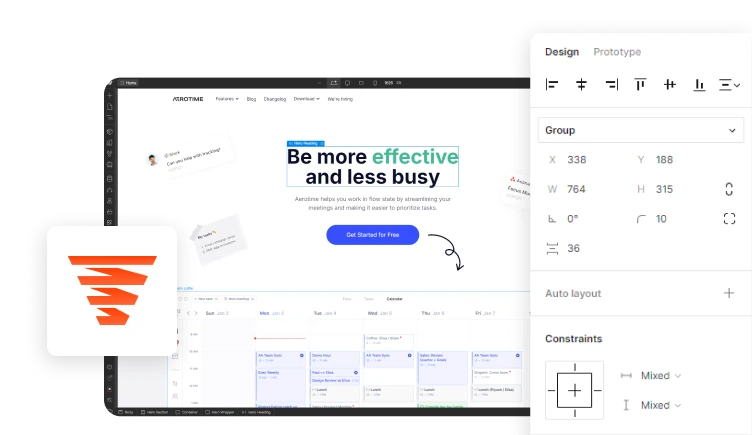Click the H1 Hero Heading breadcrumb

coord(256,412)
